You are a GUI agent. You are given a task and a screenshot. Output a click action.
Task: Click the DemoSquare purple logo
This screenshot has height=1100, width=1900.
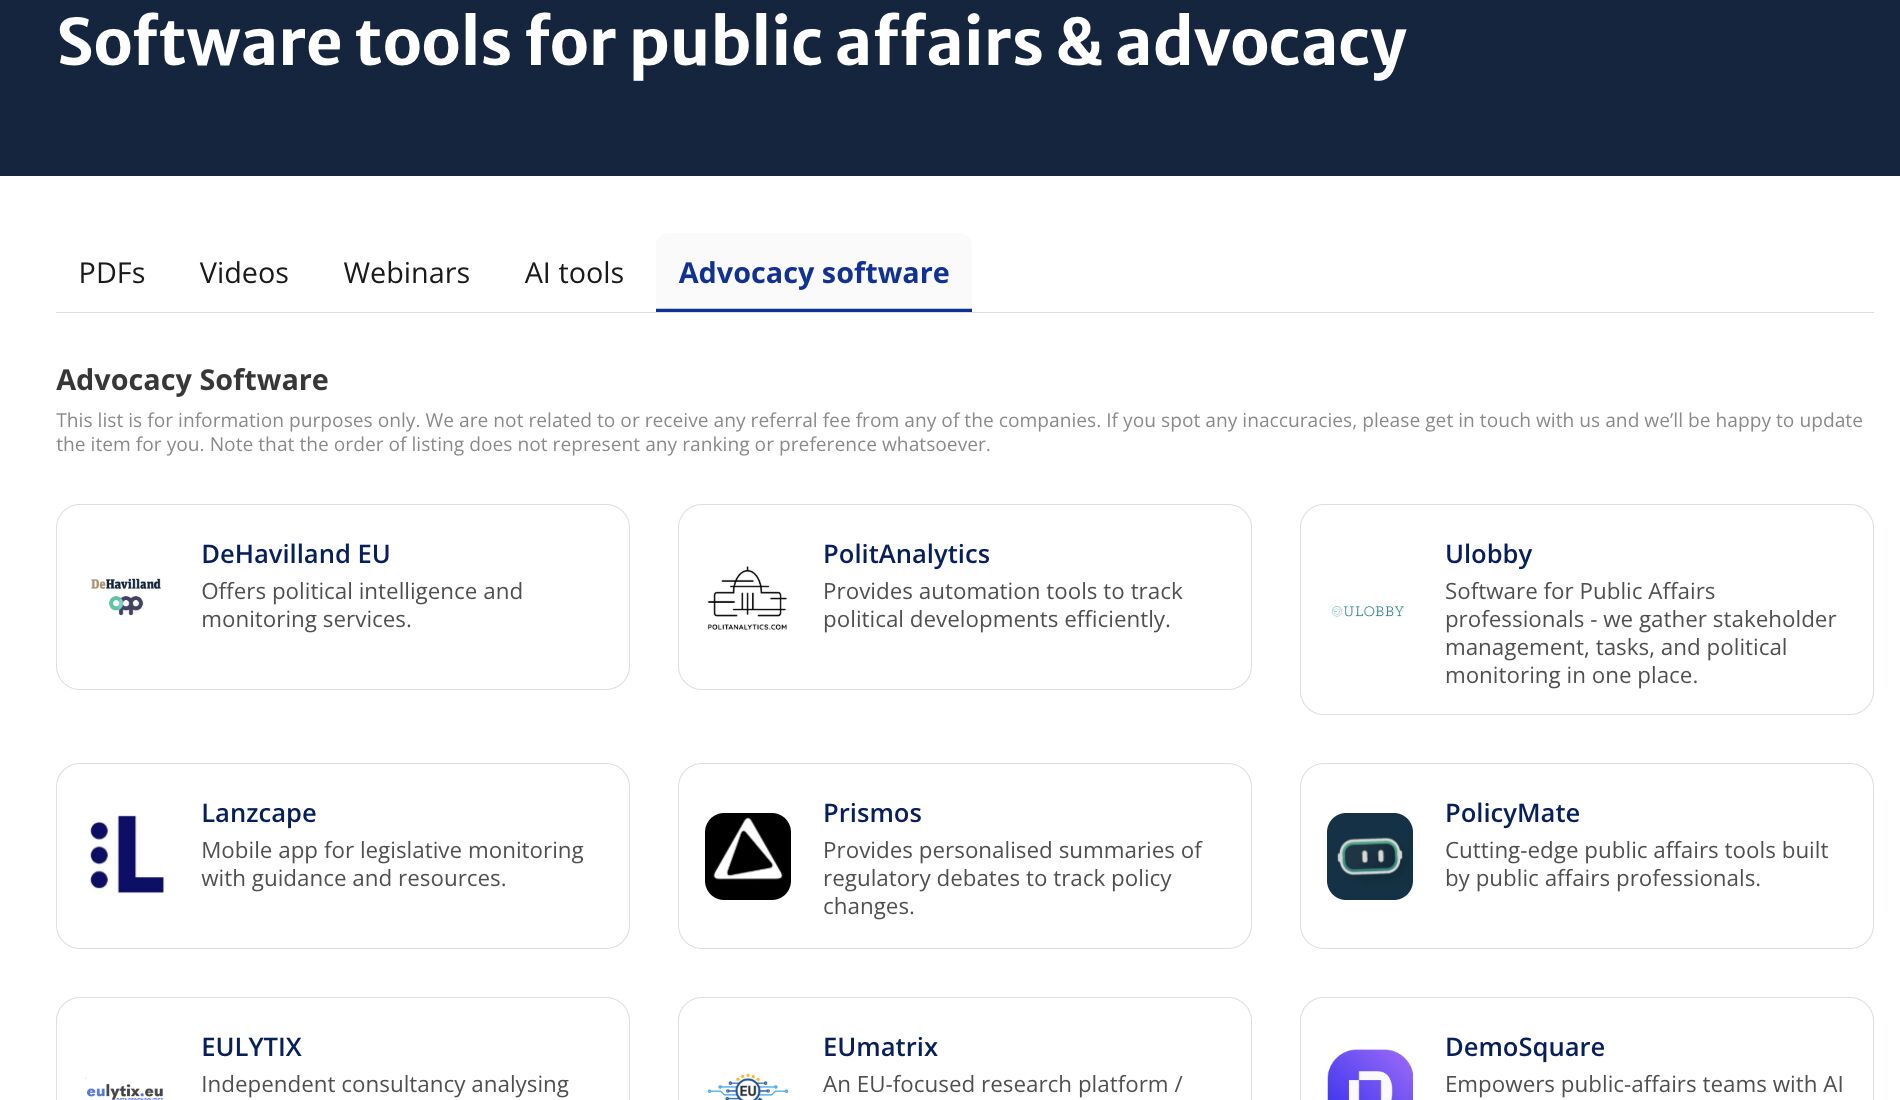click(1370, 1075)
